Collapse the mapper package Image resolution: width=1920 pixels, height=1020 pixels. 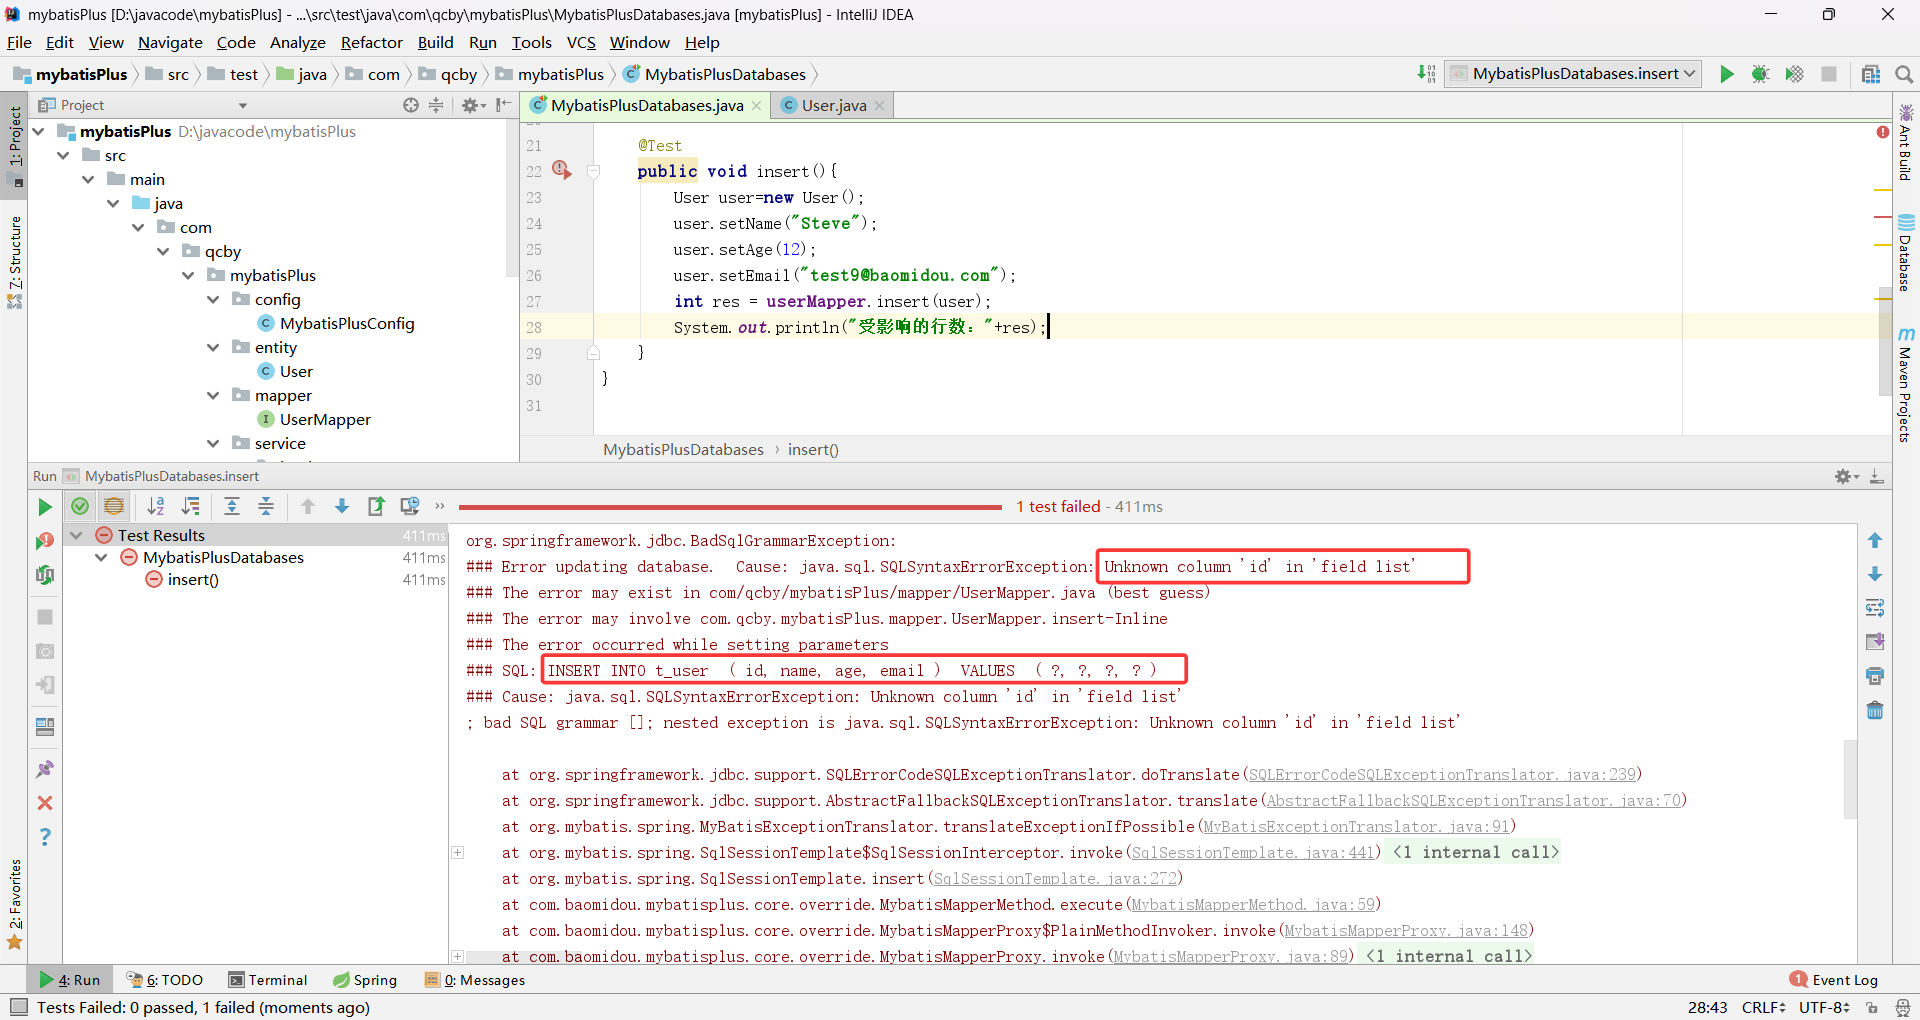pos(213,395)
